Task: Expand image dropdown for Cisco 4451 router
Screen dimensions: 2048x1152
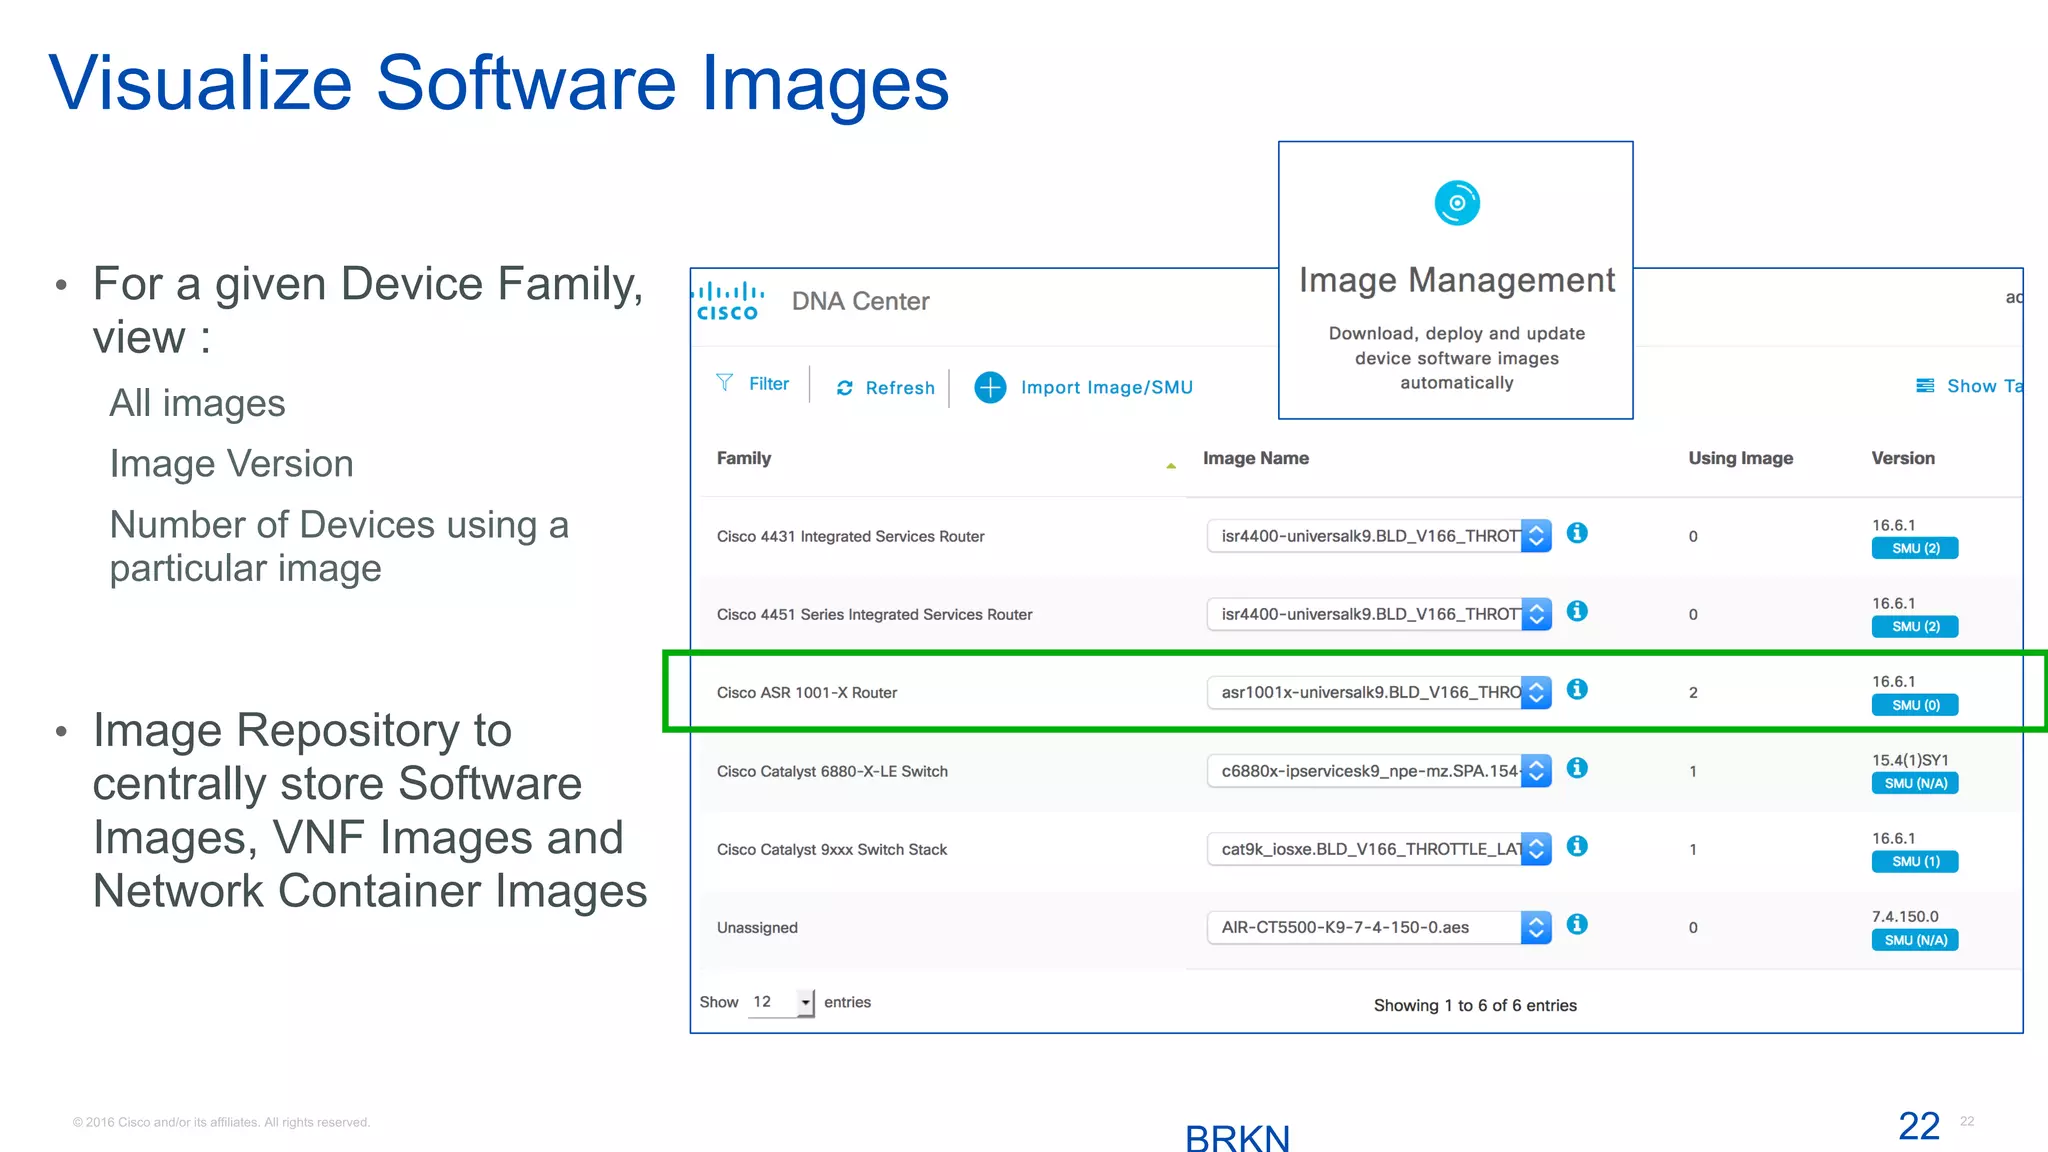Action: click(x=1537, y=614)
